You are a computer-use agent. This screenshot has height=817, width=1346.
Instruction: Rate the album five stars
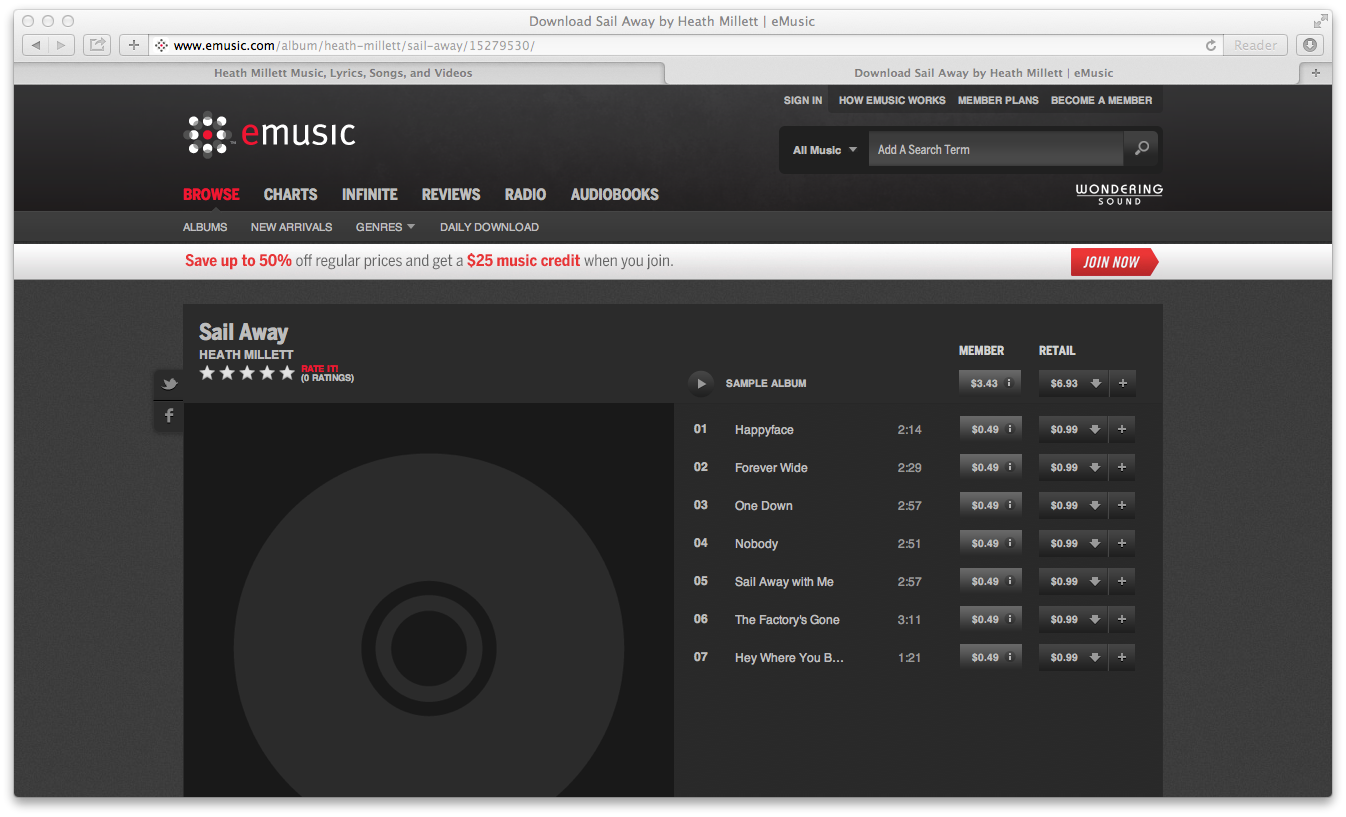pos(287,373)
